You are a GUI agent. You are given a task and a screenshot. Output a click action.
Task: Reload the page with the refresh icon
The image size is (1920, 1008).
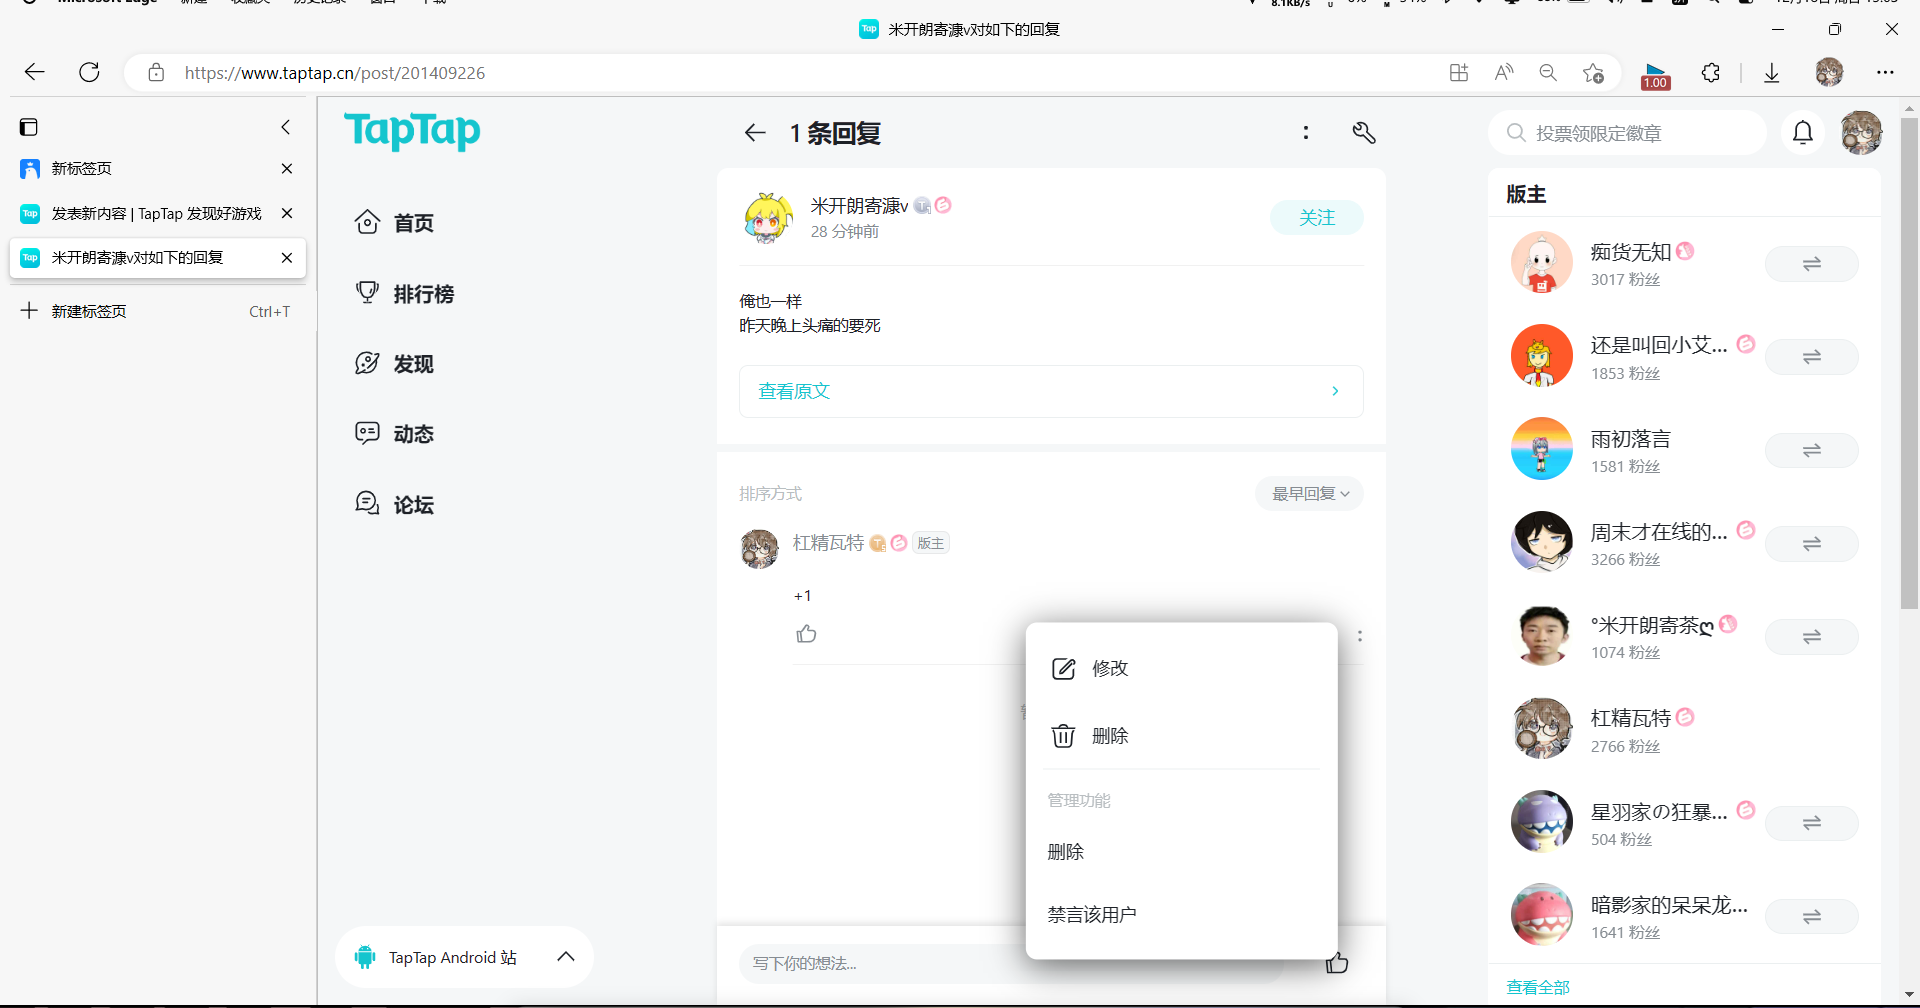tap(89, 72)
